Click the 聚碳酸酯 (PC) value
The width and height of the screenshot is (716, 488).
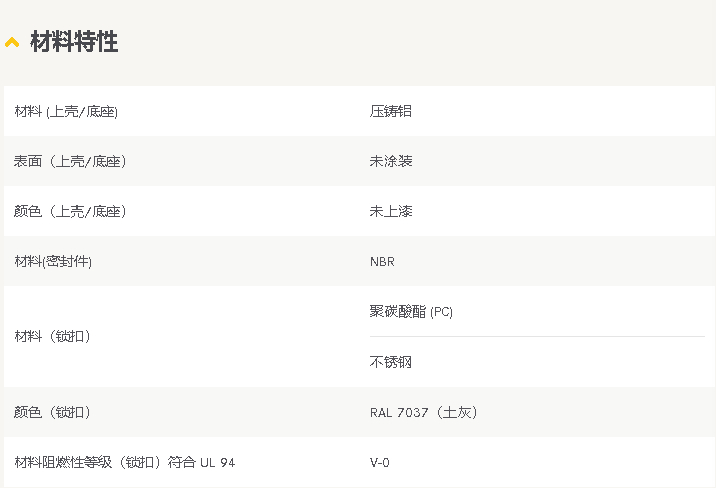click(x=411, y=312)
